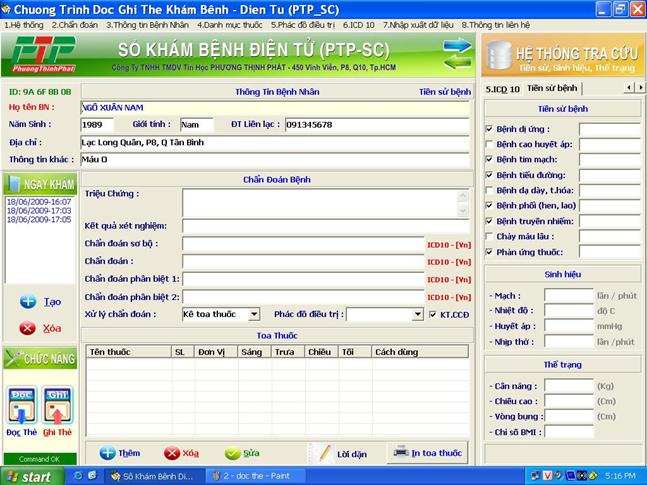Click the Triệu Chứng scrollbar

(462, 204)
